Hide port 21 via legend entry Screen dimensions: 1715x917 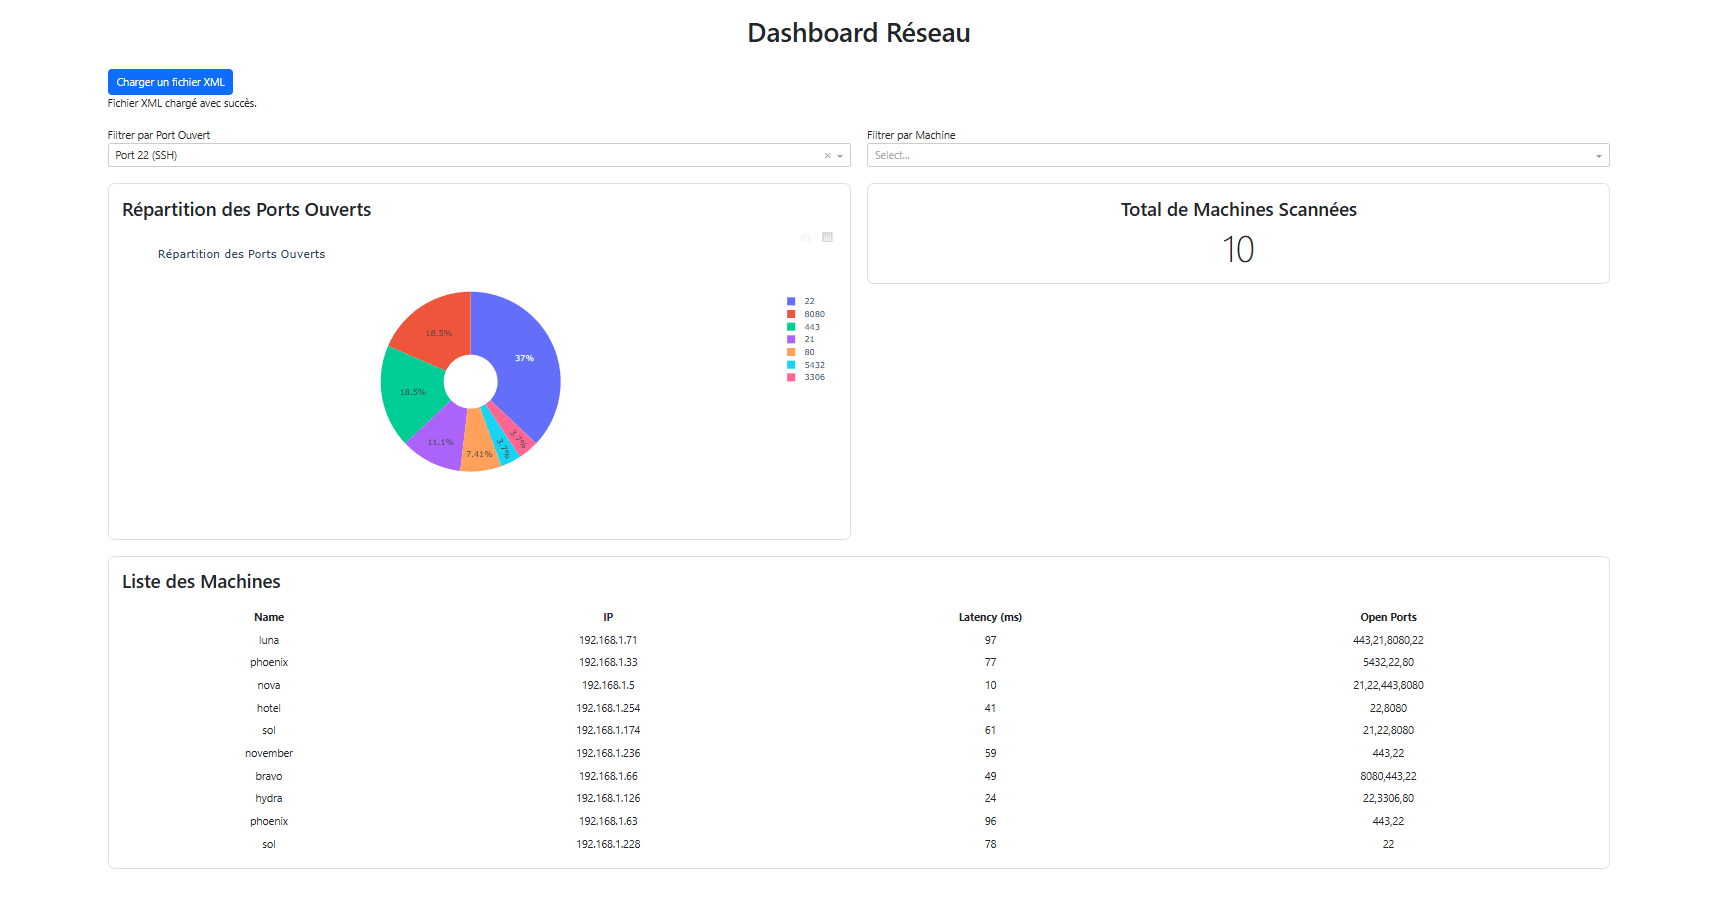coord(808,339)
